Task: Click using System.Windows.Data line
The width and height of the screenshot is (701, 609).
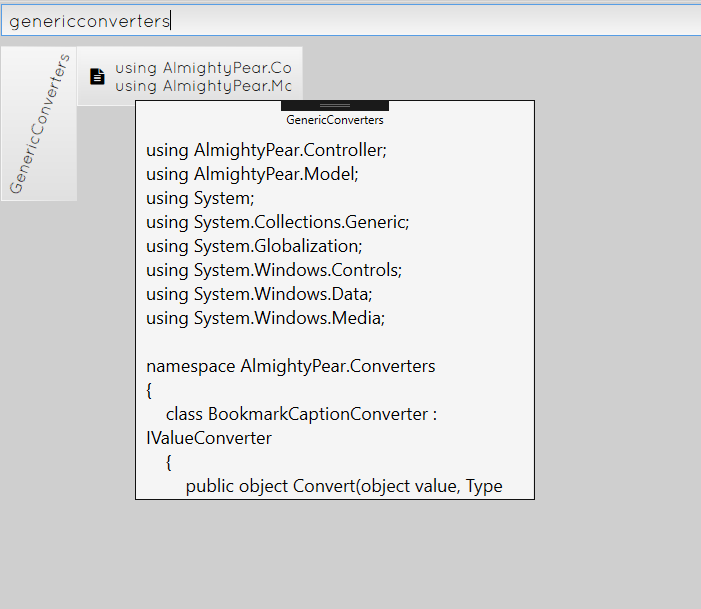Action: click(259, 294)
